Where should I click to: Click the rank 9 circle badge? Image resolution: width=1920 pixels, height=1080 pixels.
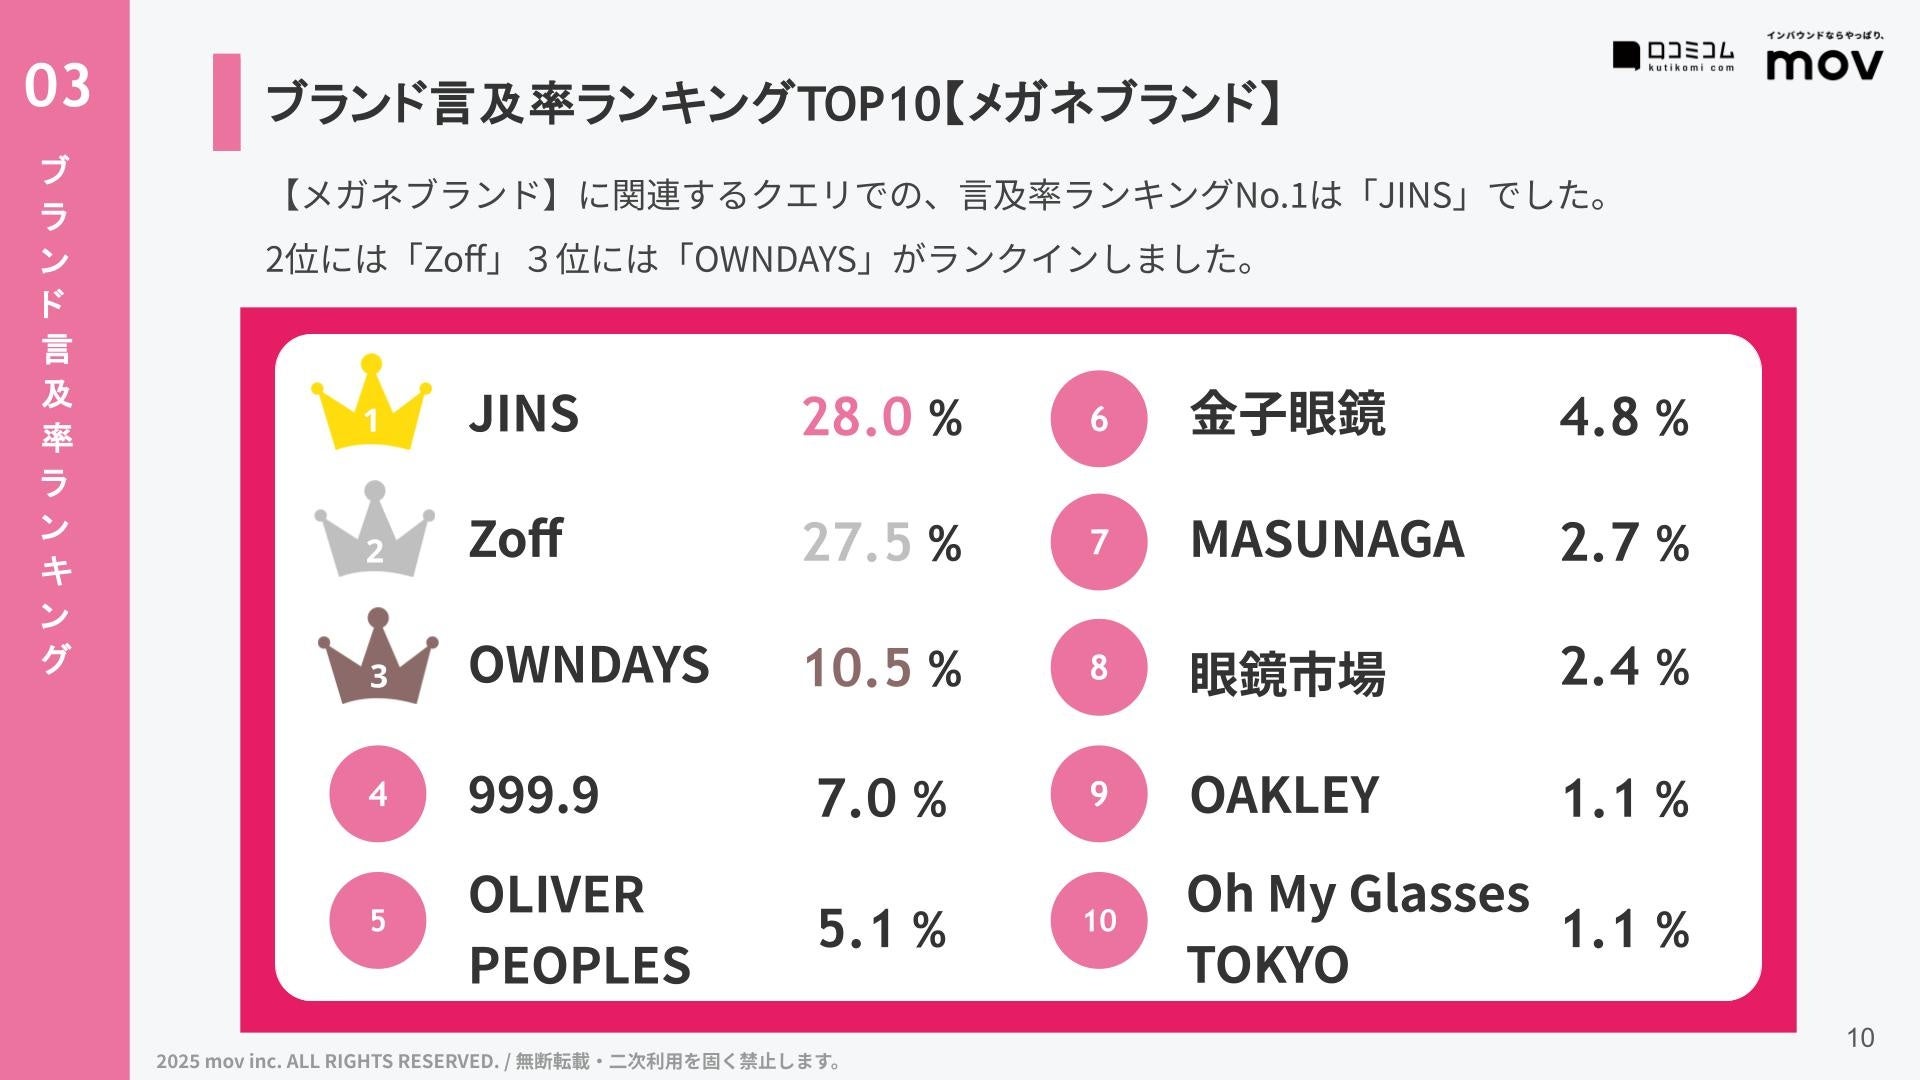point(1098,794)
